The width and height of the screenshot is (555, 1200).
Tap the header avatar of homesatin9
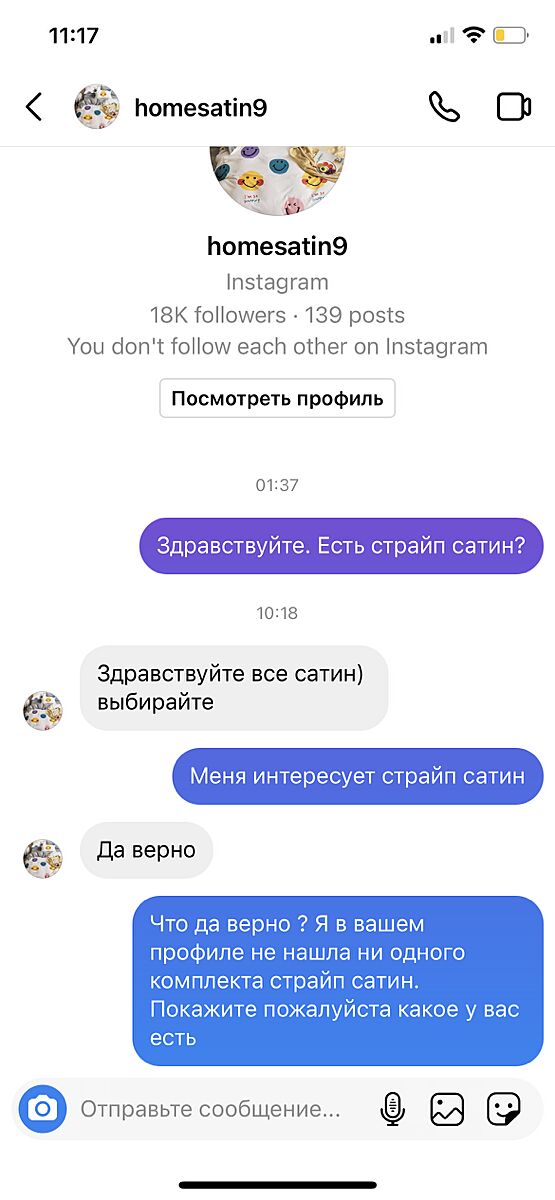click(x=97, y=107)
